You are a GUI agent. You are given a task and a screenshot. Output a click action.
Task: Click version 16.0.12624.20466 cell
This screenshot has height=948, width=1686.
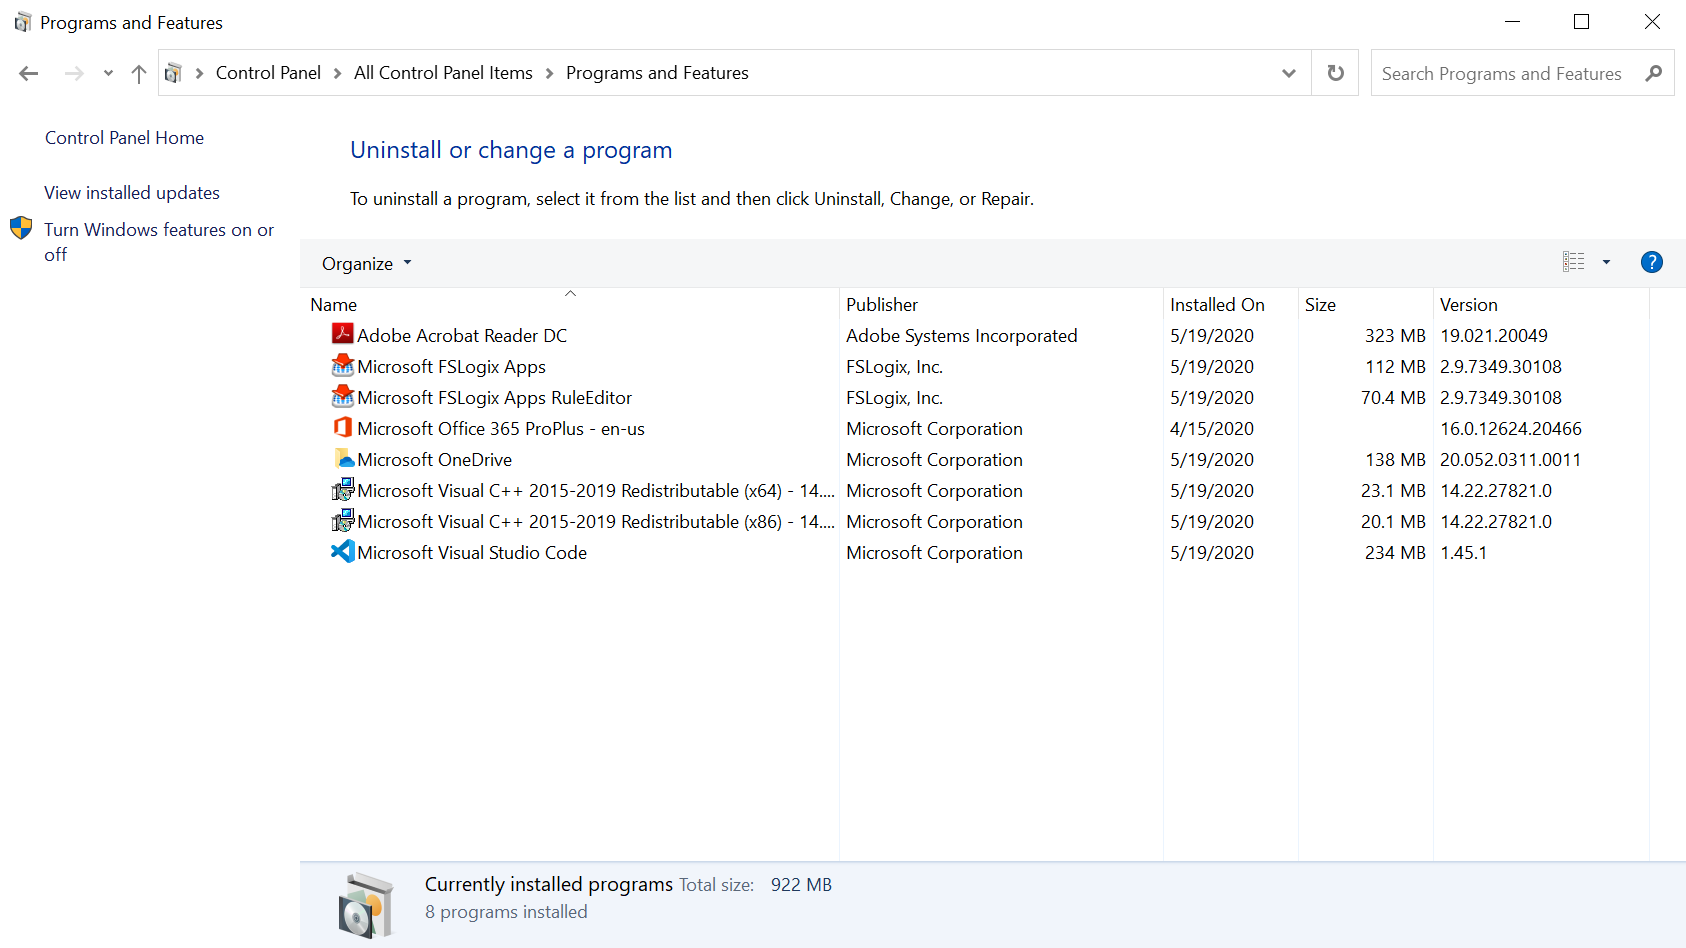pyautogui.click(x=1511, y=429)
